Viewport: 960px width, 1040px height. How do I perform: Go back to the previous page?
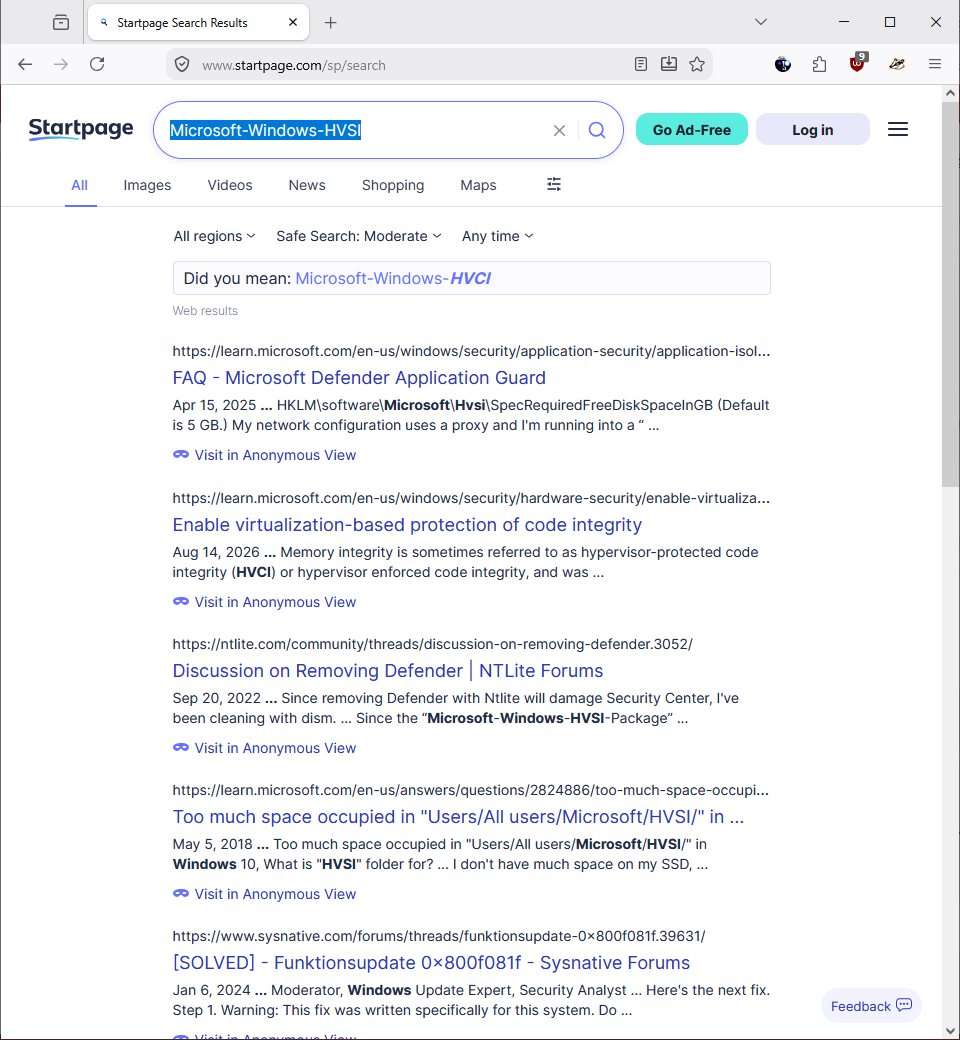[25, 64]
